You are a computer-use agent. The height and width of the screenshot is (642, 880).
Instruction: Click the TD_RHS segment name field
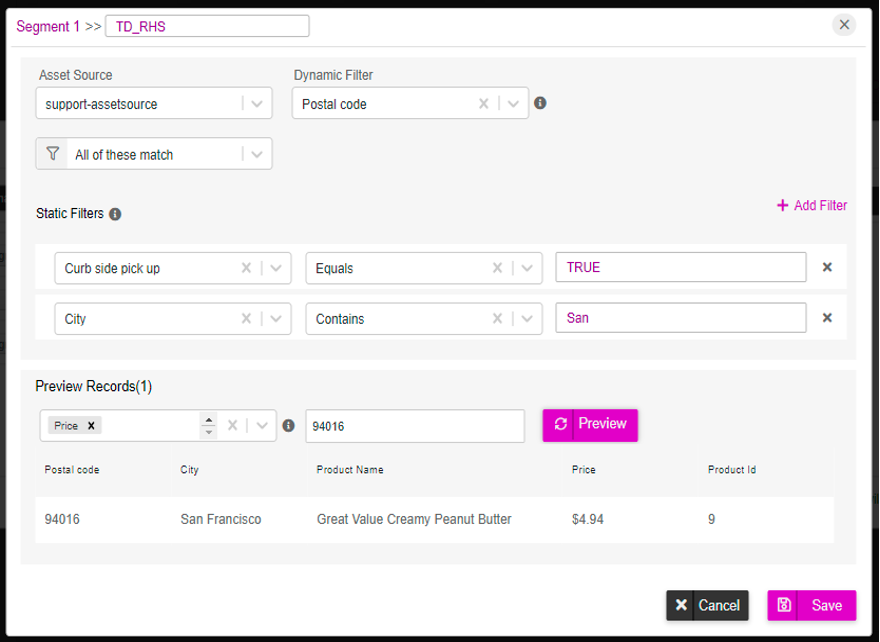(207, 26)
